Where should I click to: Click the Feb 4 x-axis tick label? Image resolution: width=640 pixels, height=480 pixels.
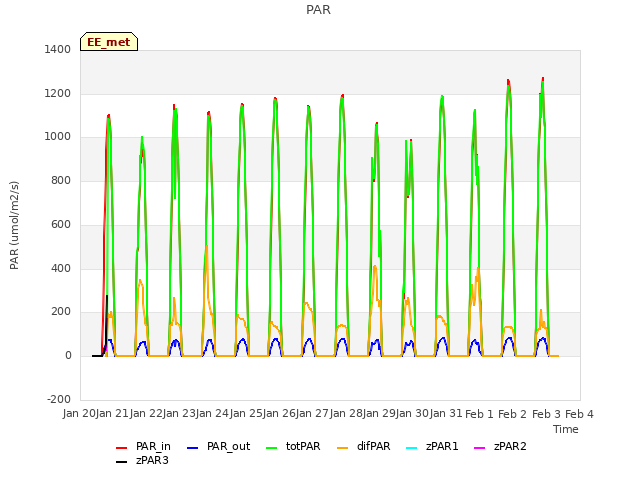pos(579,414)
